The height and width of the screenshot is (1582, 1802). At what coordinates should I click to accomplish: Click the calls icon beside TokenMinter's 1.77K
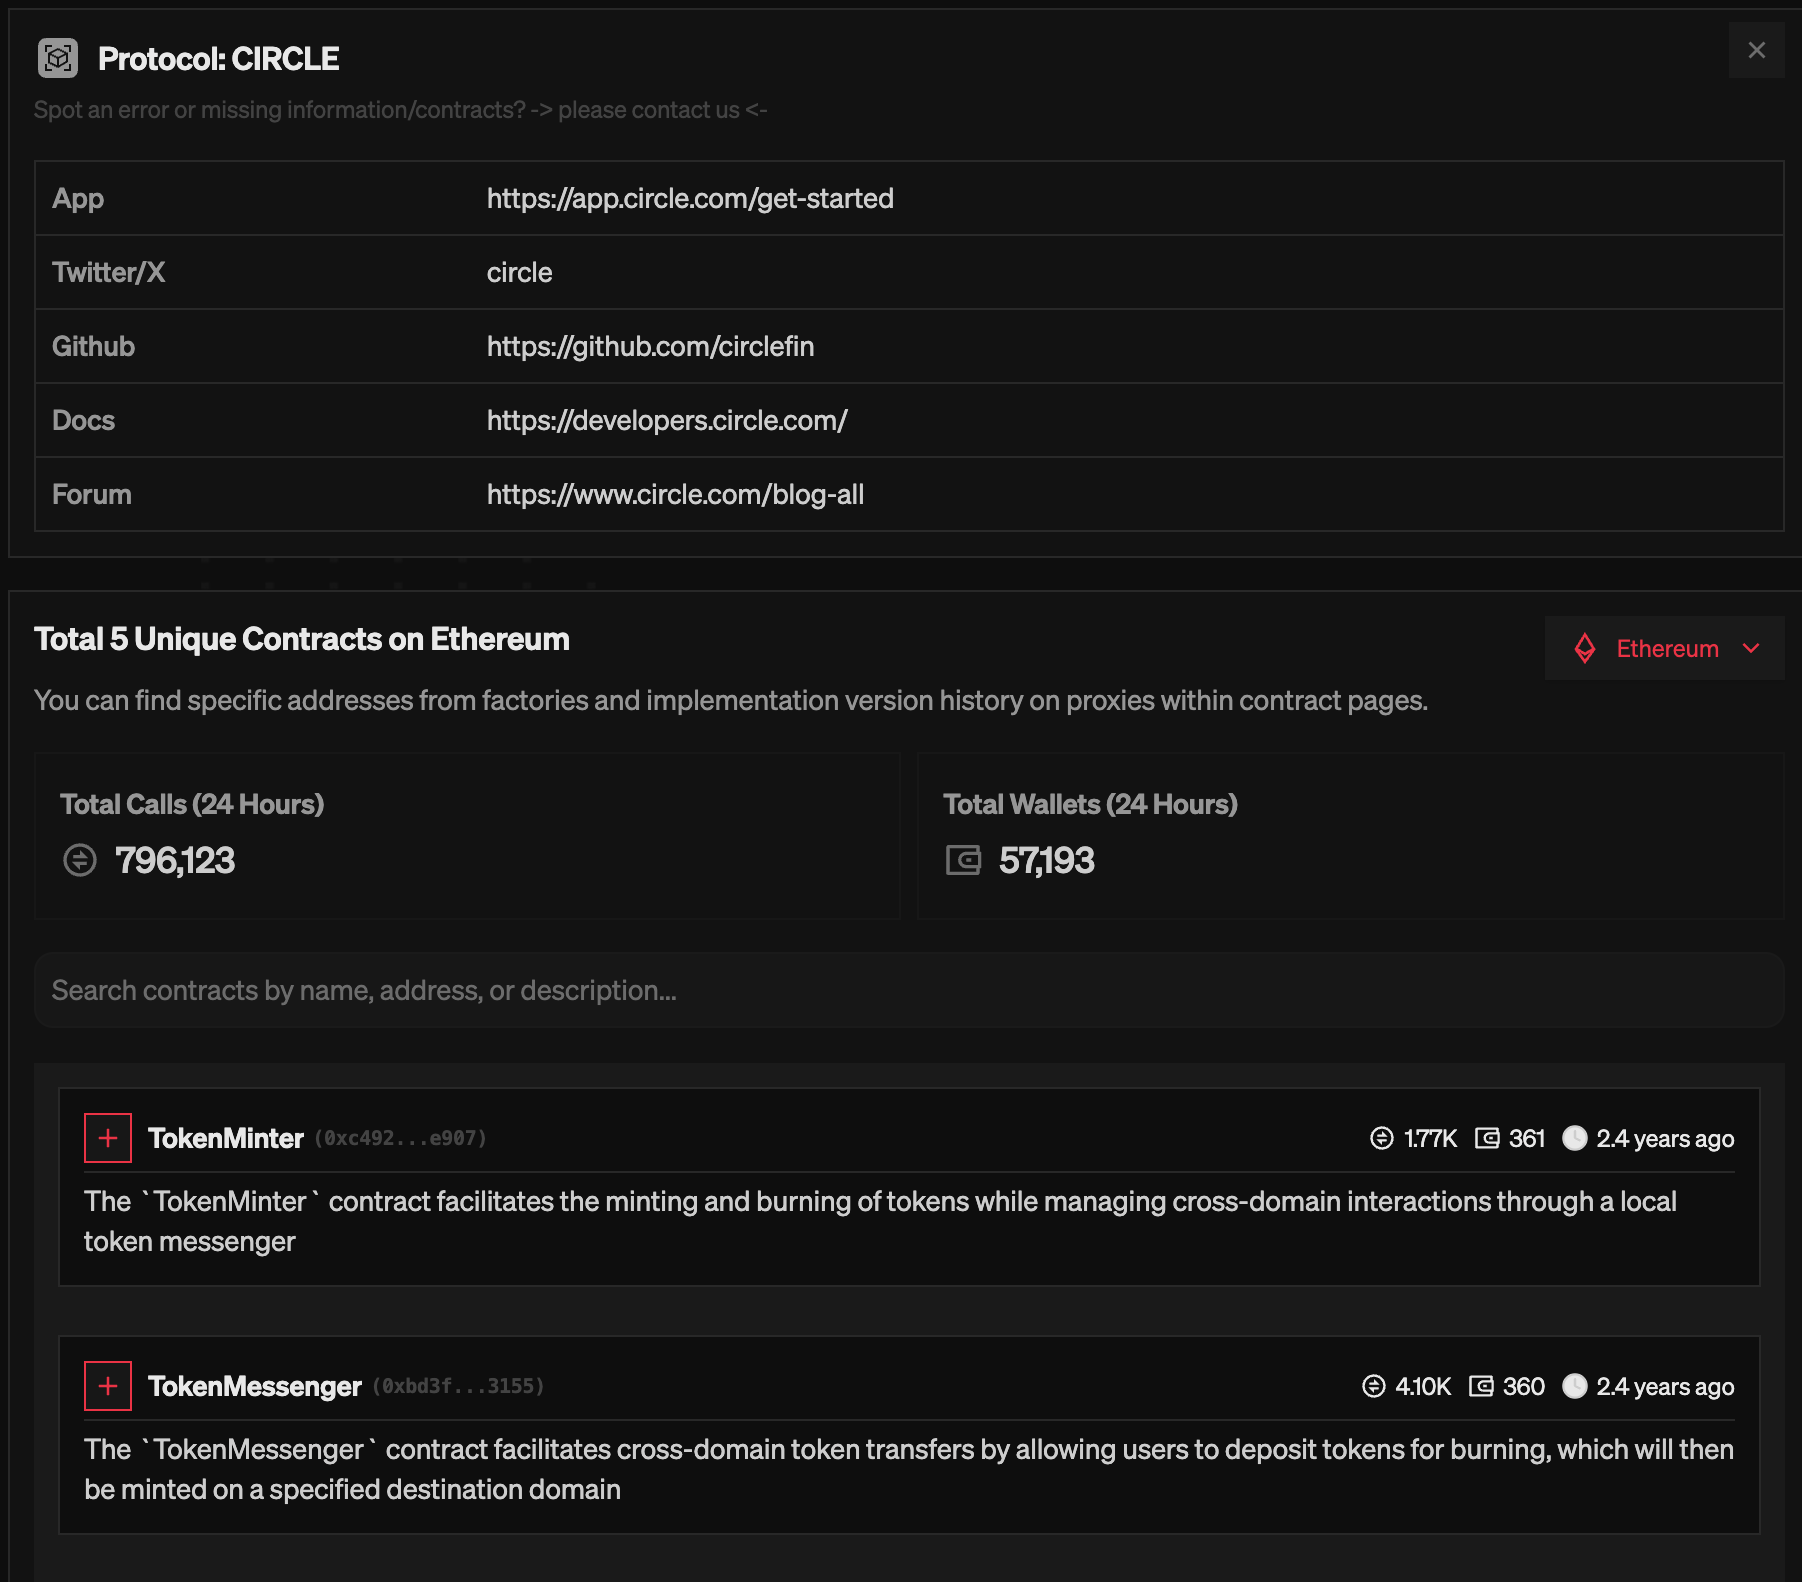pyautogui.click(x=1381, y=1138)
